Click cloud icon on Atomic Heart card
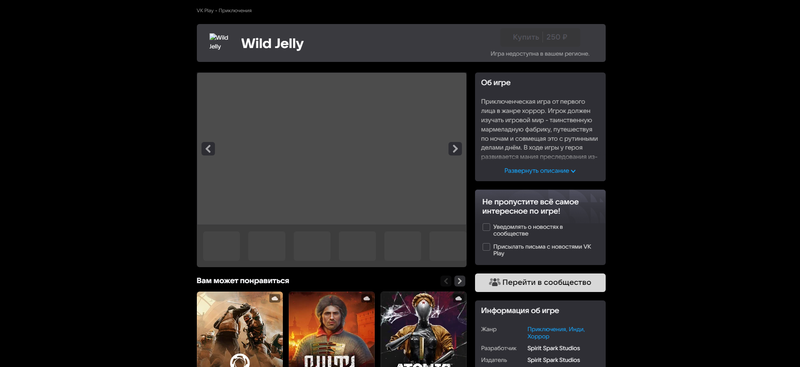The image size is (800, 367). [x=458, y=298]
